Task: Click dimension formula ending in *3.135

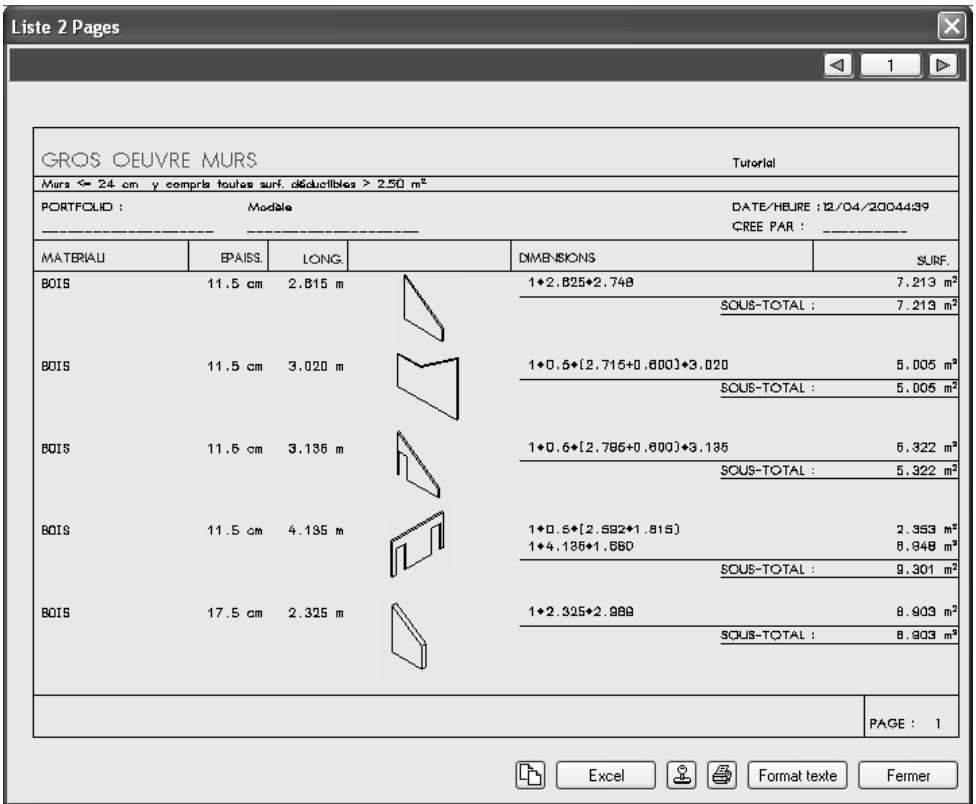Action: (x=628, y=447)
